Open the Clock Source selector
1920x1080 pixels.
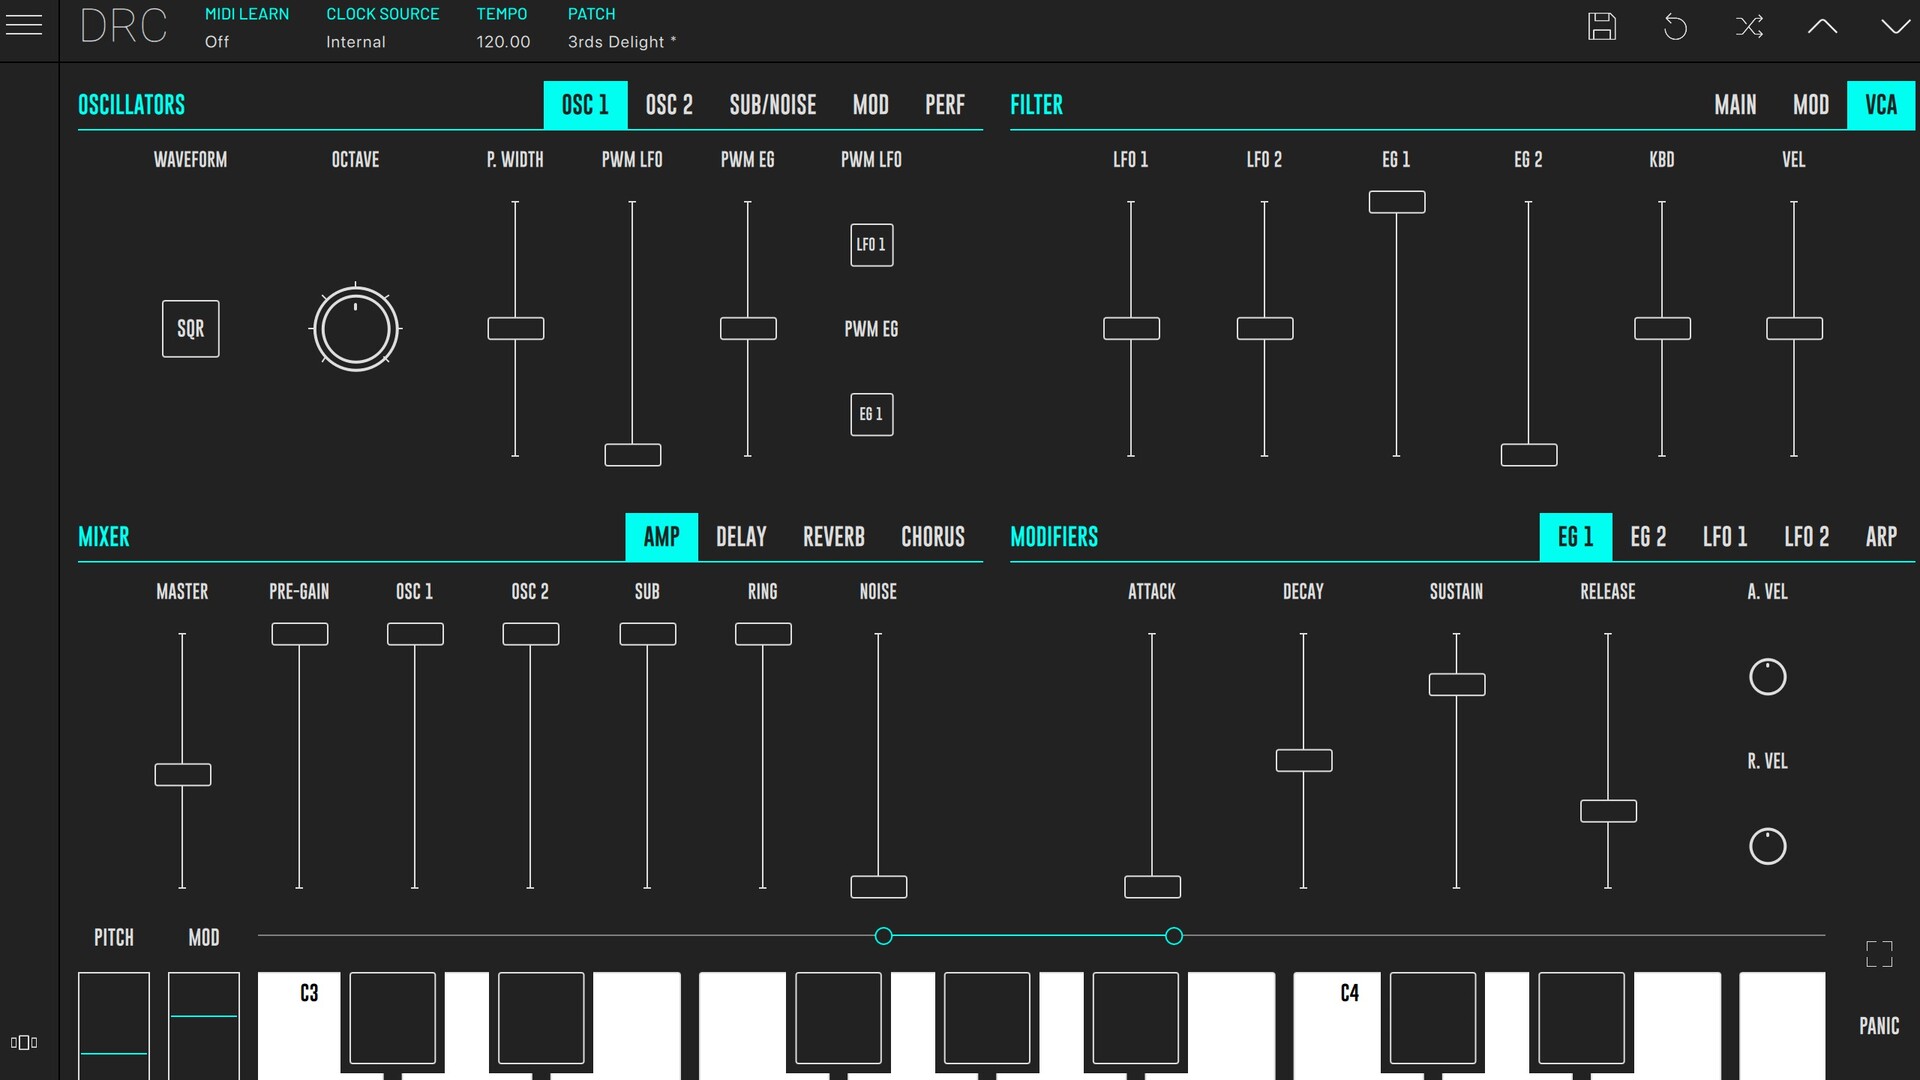point(382,28)
